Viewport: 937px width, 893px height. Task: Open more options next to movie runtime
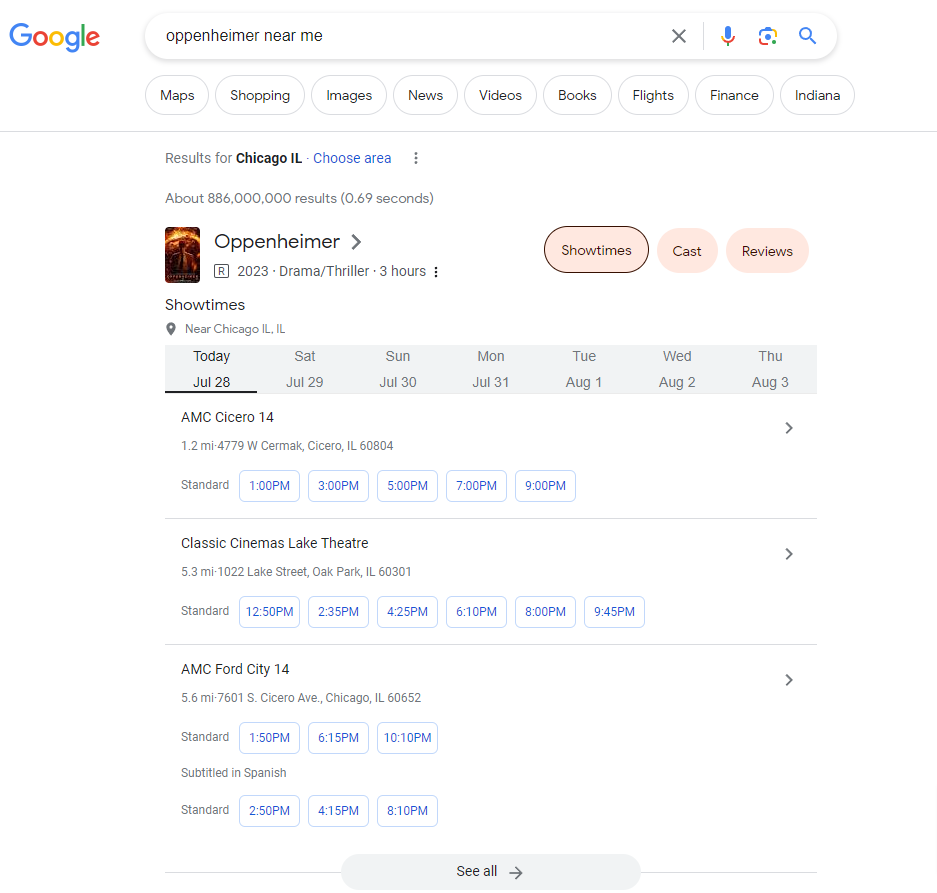coord(436,272)
